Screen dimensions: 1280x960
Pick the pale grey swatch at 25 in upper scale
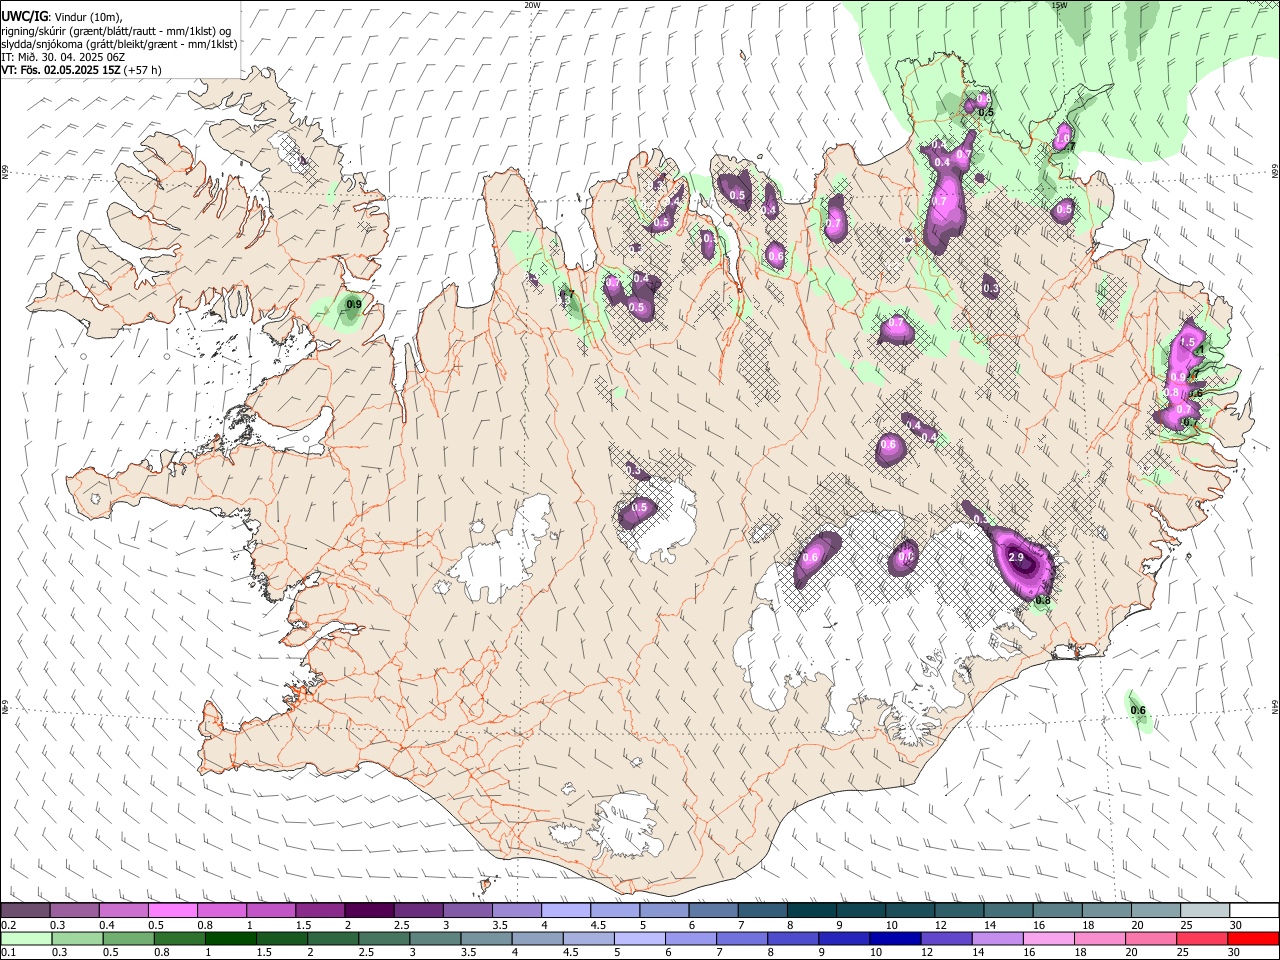(1204, 911)
